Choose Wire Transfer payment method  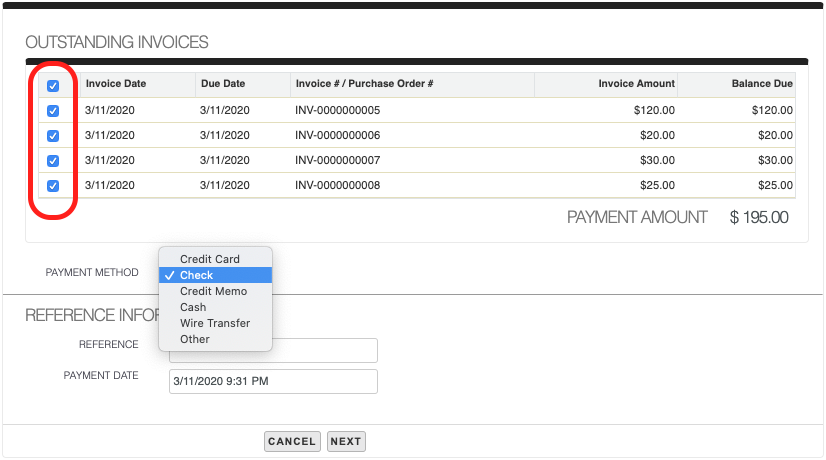(x=215, y=323)
